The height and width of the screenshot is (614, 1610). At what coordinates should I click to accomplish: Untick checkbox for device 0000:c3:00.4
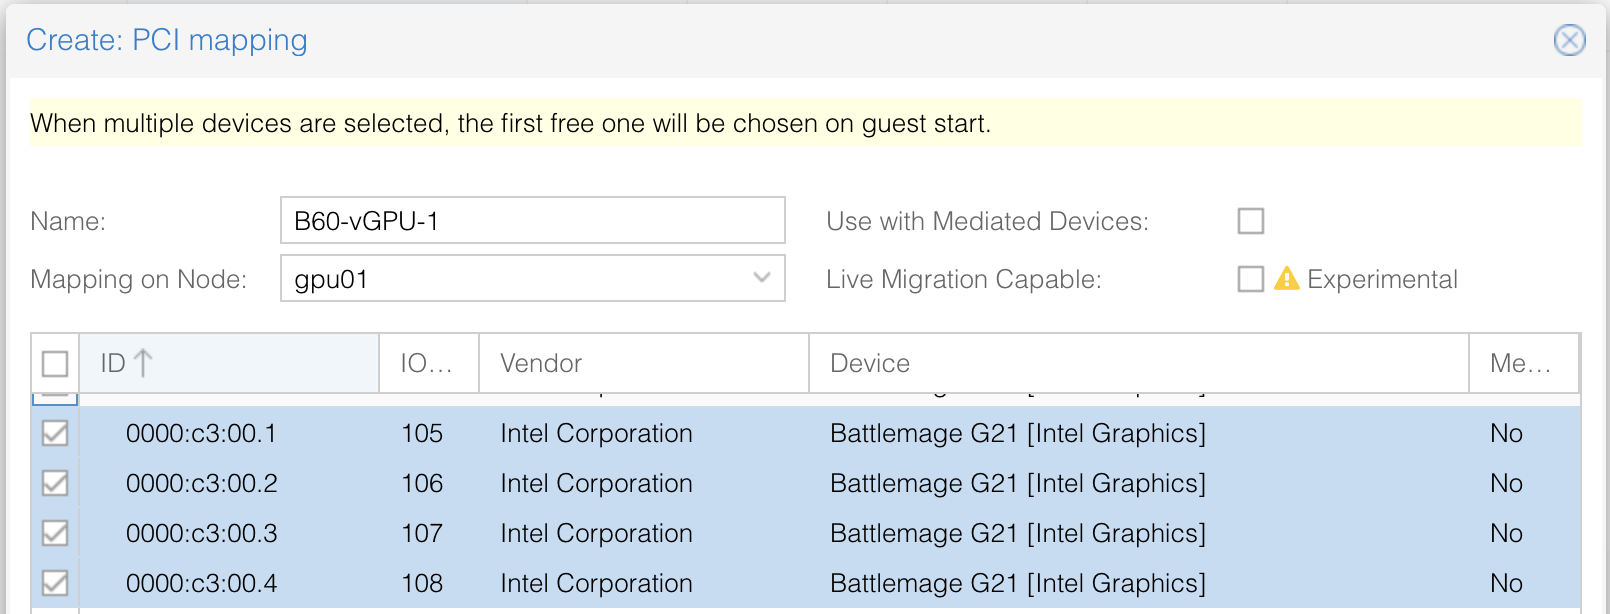(x=55, y=583)
